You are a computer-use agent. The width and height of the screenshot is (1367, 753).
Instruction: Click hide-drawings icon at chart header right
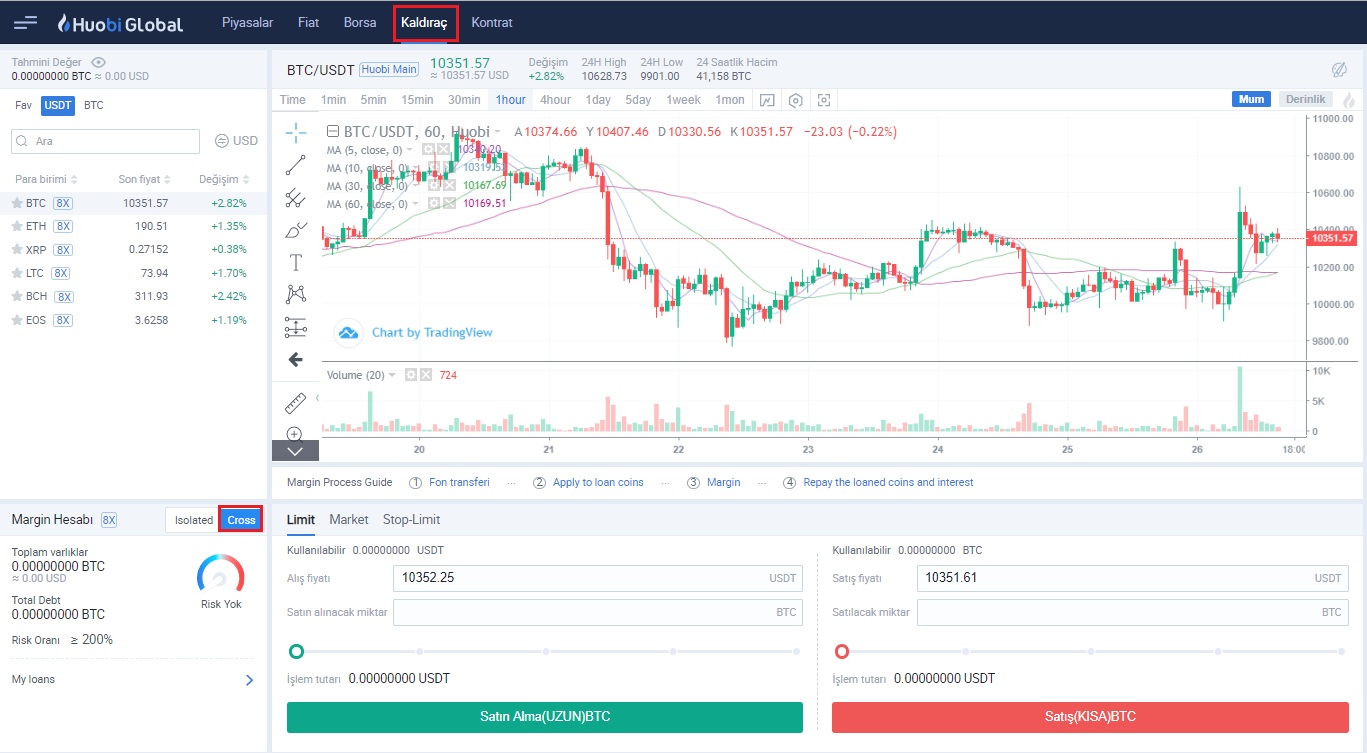tap(1340, 69)
